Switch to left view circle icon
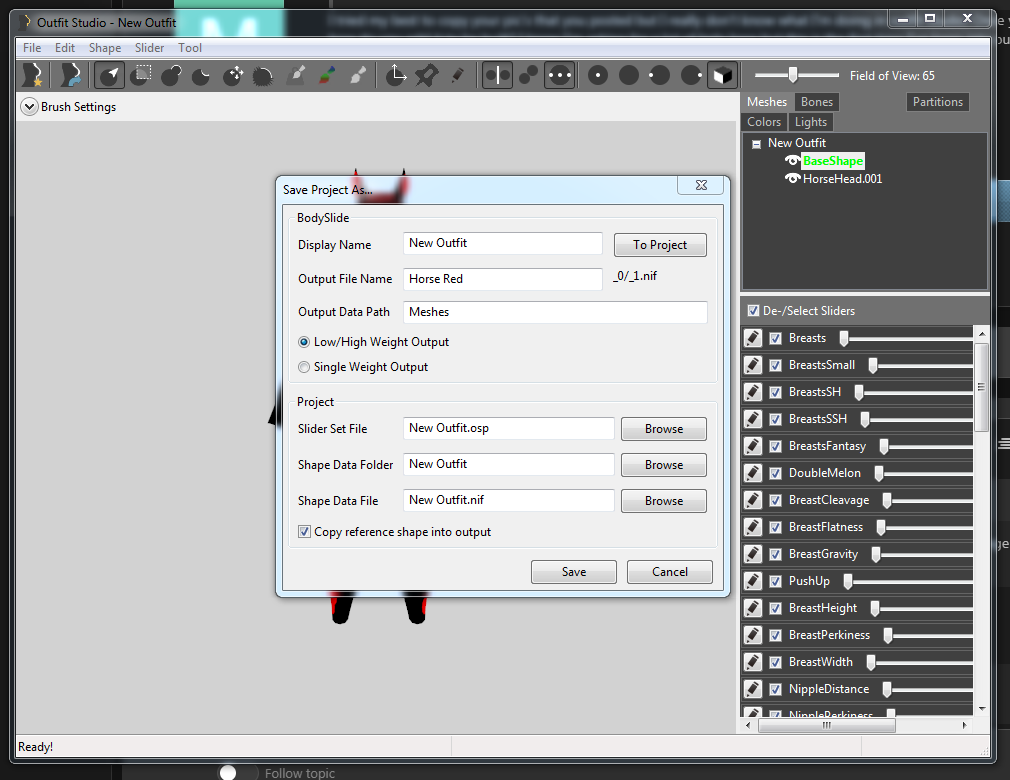1010x780 pixels. tap(660, 75)
